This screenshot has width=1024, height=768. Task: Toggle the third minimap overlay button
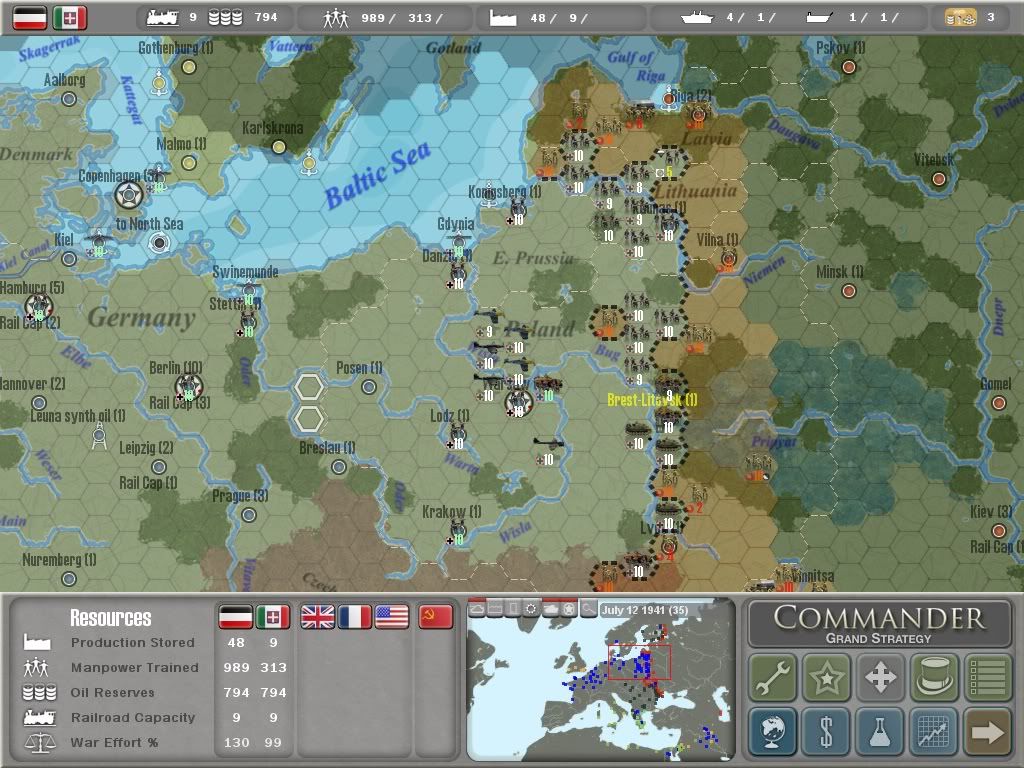(513, 609)
